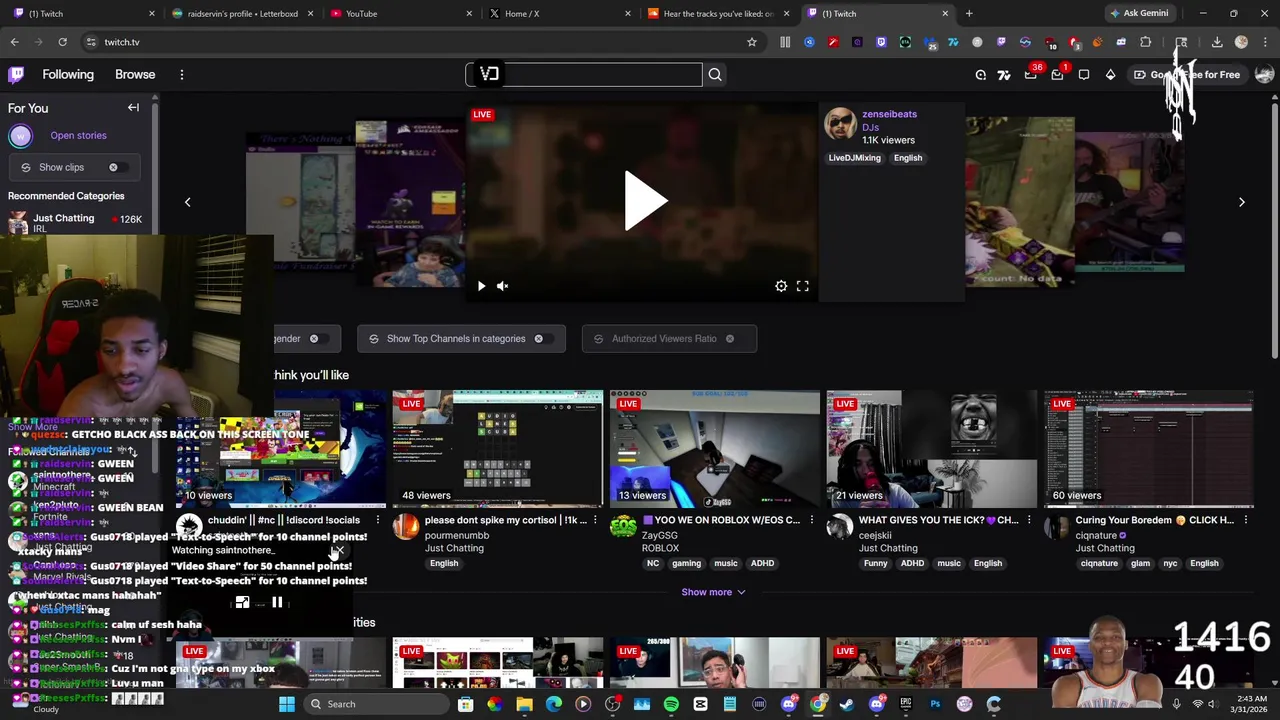Screen dimensions: 1280x720
Task: Open options menu for chuddin' stream card
Action: pyautogui.click(x=378, y=520)
